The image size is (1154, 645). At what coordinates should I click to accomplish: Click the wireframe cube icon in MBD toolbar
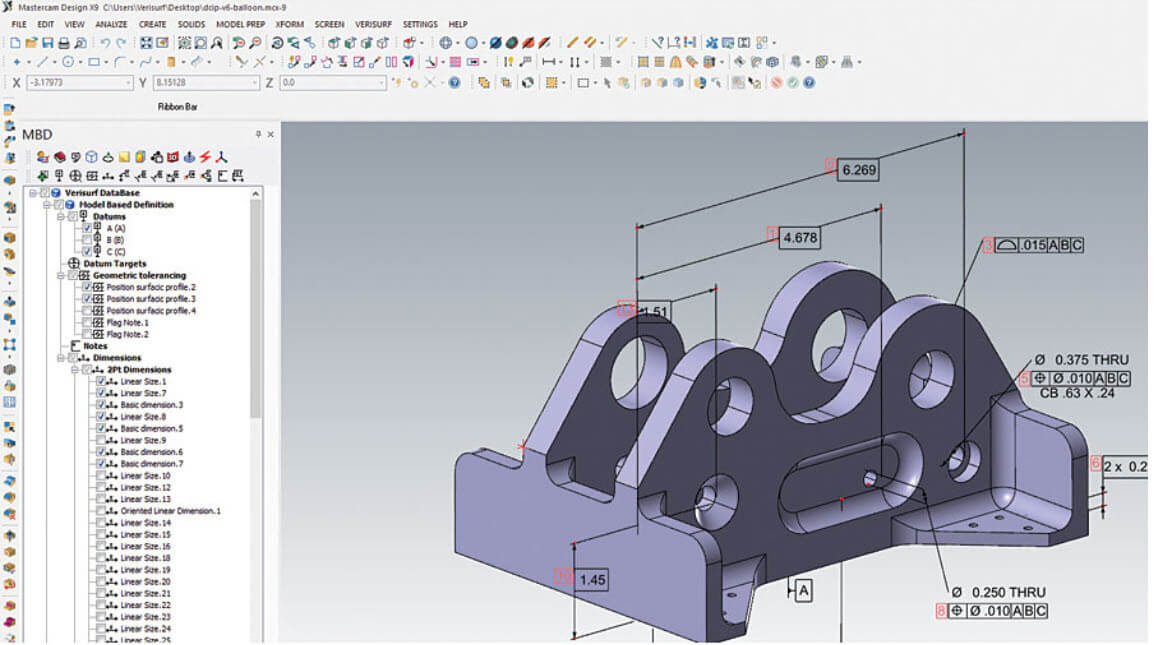click(x=91, y=157)
